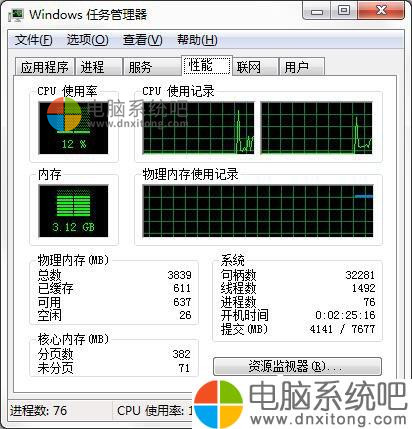Select the 性能 tab

click(x=207, y=66)
